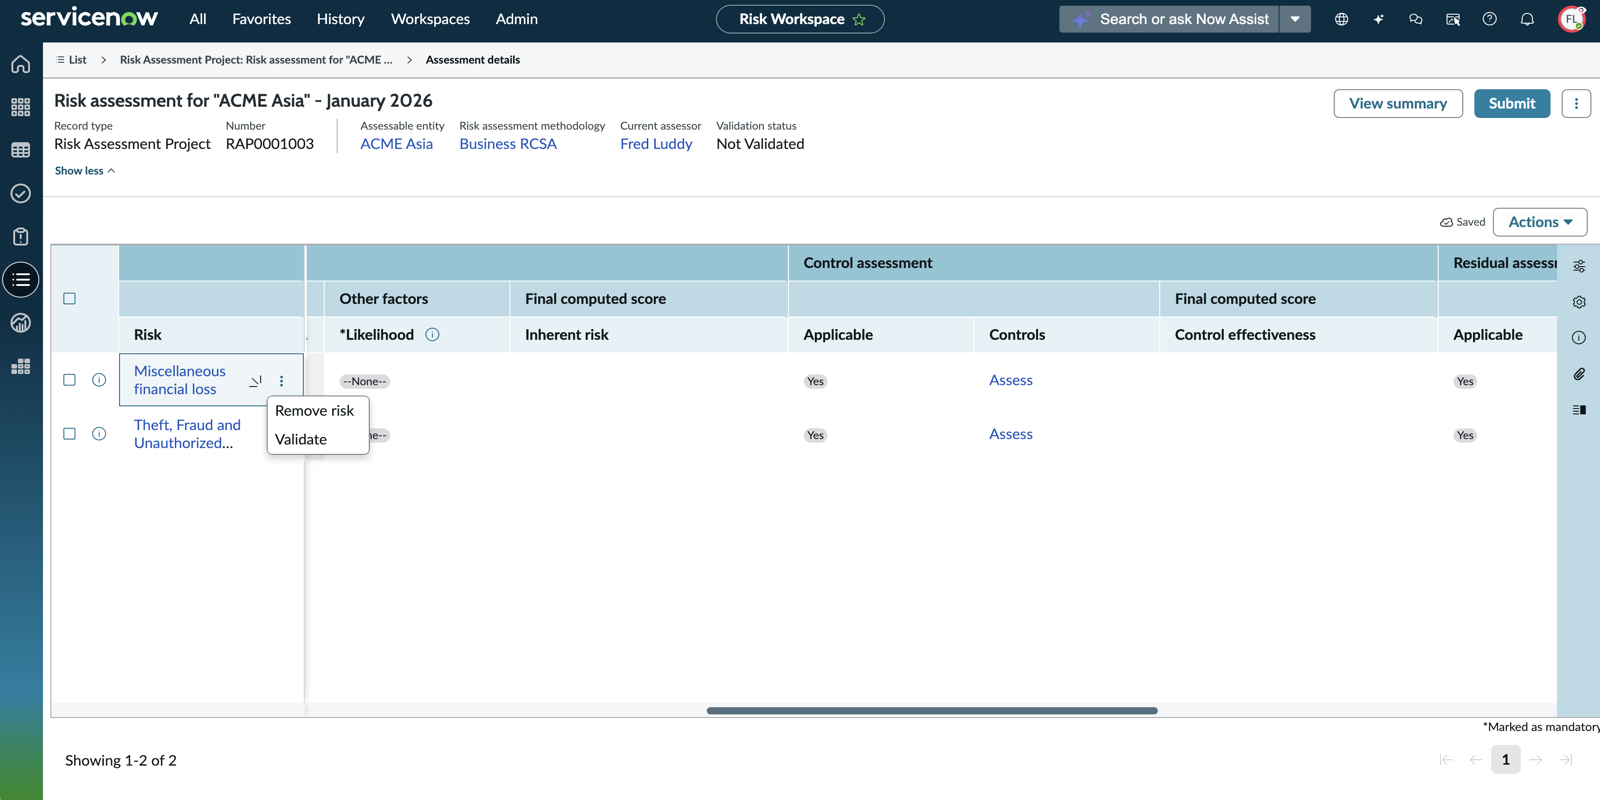1600x800 pixels.
Task: Choose Remove risk from context menu
Action: pyautogui.click(x=315, y=411)
